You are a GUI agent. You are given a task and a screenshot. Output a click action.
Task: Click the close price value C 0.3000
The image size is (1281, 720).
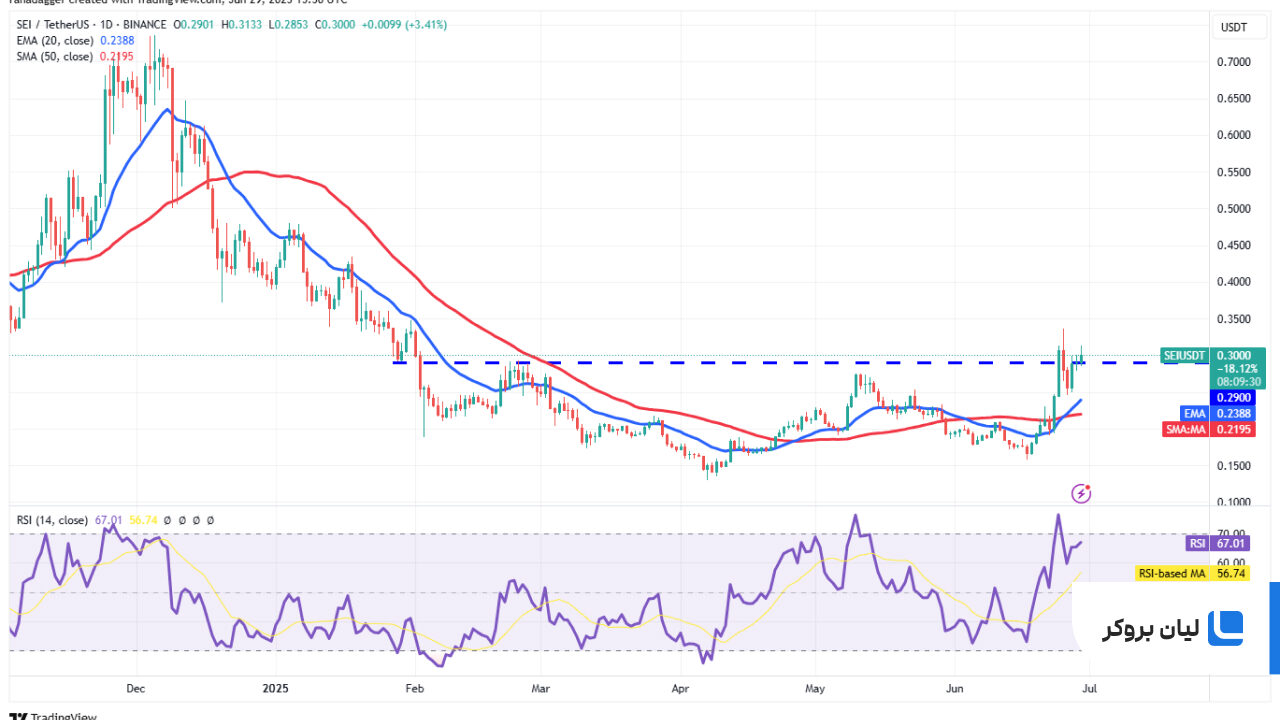tap(336, 24)
